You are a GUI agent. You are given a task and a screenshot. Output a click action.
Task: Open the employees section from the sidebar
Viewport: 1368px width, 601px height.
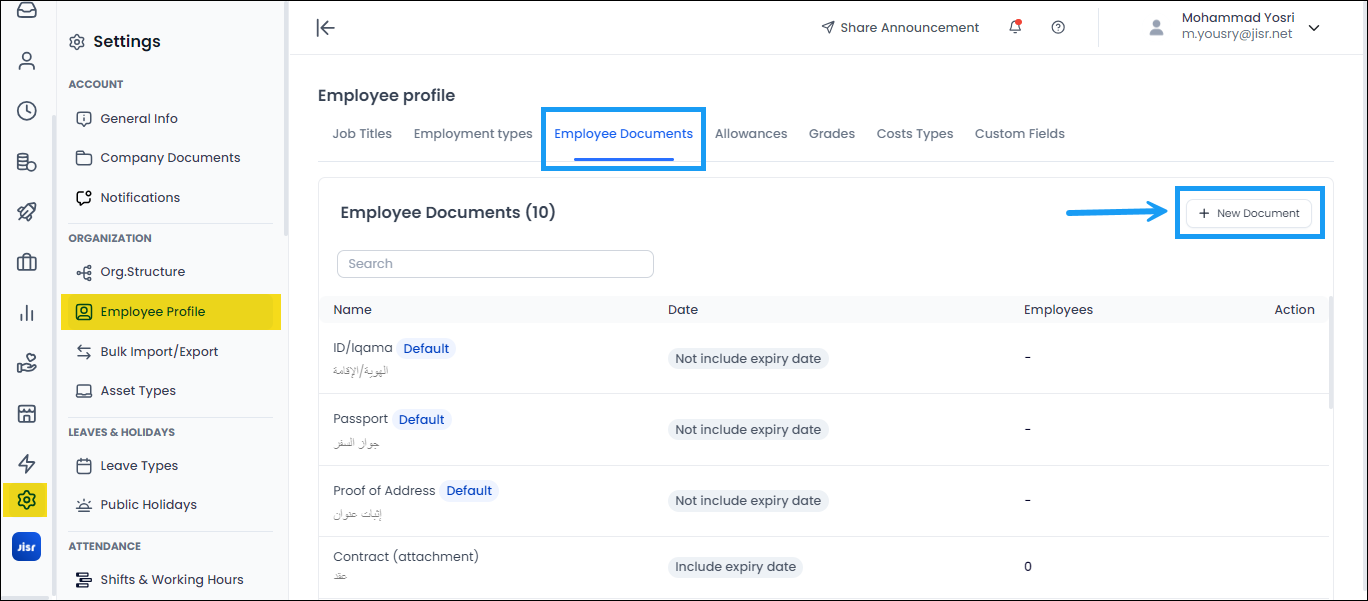(x=26, y=60)
